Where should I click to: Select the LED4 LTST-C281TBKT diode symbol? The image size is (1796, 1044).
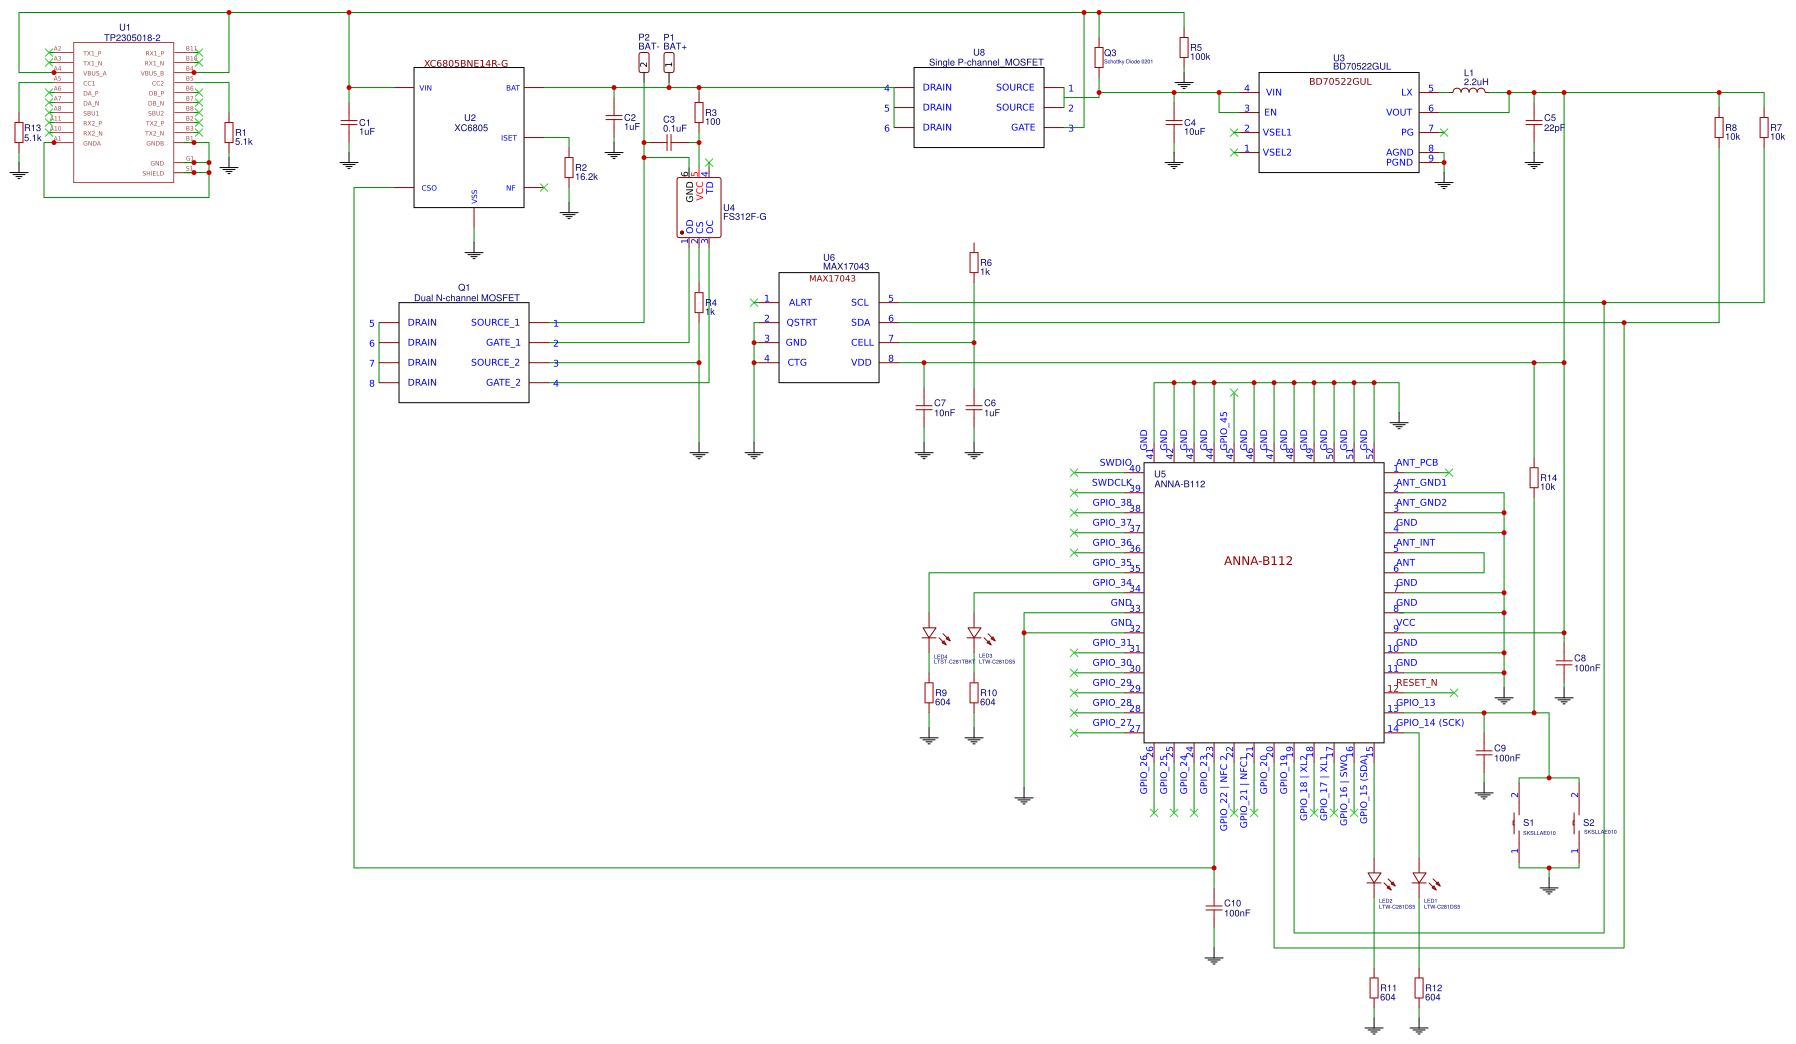point(930,634)
